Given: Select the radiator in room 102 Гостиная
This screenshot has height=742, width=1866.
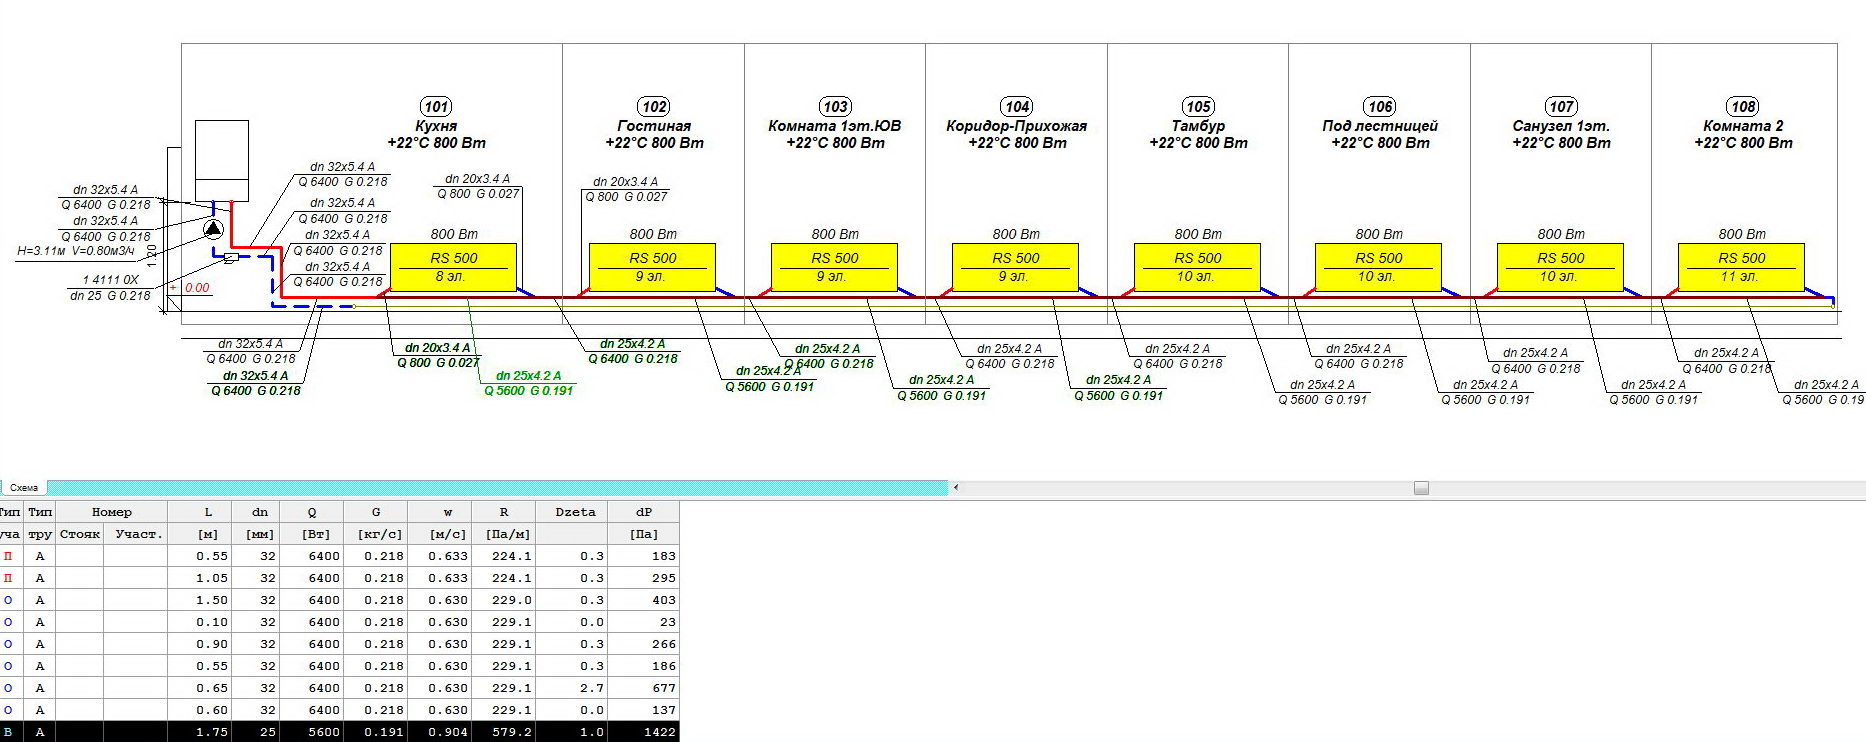Looking at the screenshot, I should [652, 267].
